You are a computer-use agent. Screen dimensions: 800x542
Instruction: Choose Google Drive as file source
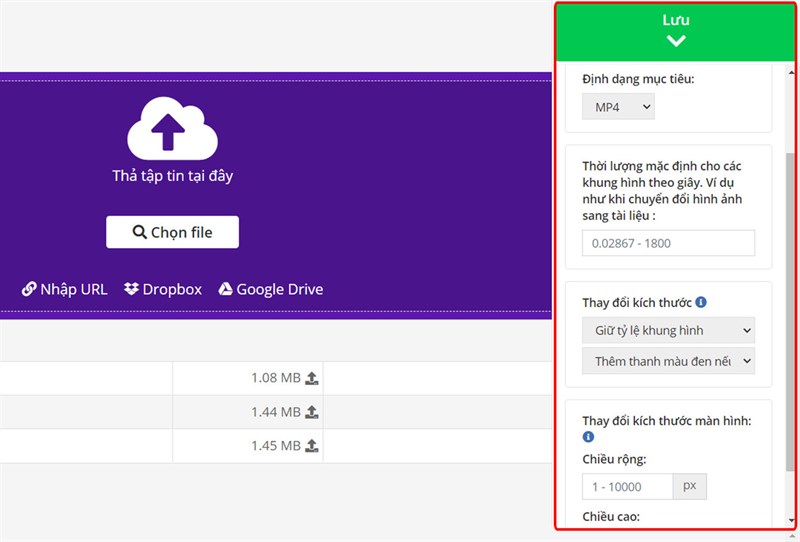pos(271,289)
